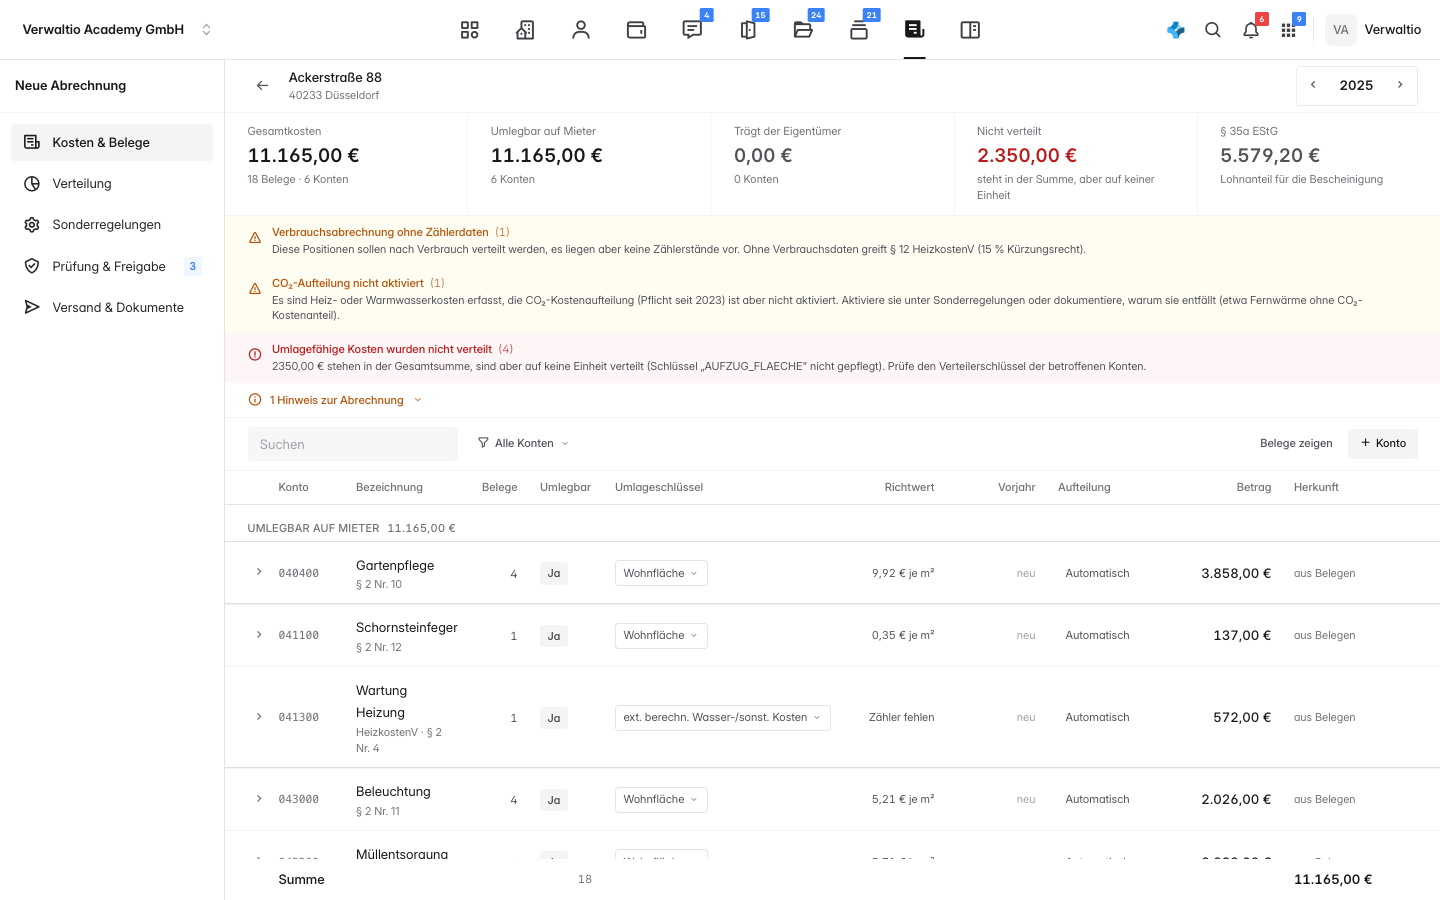The width and height of the screenshot is (1440, 900).
Task: Expand account row 041300 Wartung Heizung
Action: click(x=259, y=717)
